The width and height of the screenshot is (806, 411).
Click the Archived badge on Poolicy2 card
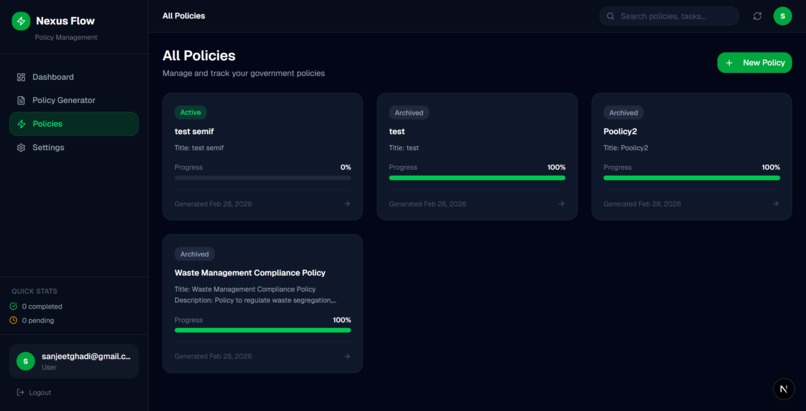(x=624, y=113)
